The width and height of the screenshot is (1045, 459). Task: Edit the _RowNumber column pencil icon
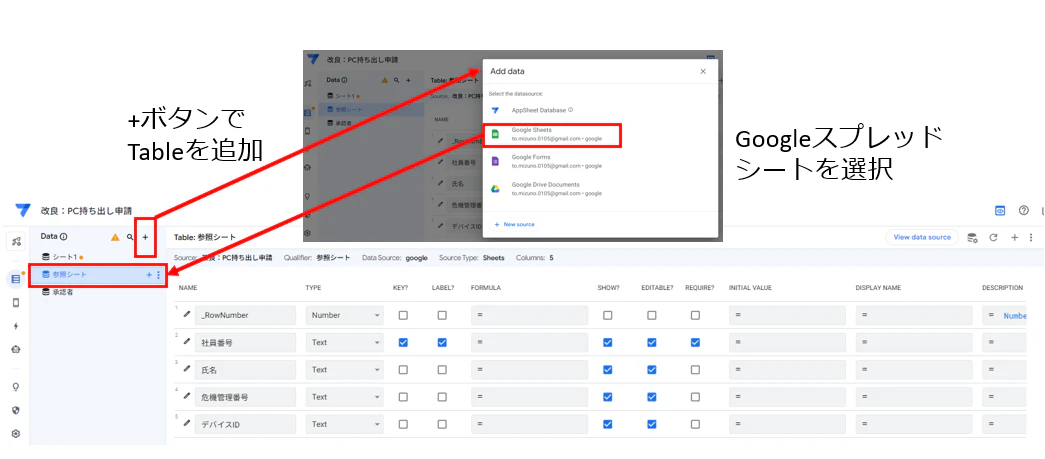coord(187,314)
